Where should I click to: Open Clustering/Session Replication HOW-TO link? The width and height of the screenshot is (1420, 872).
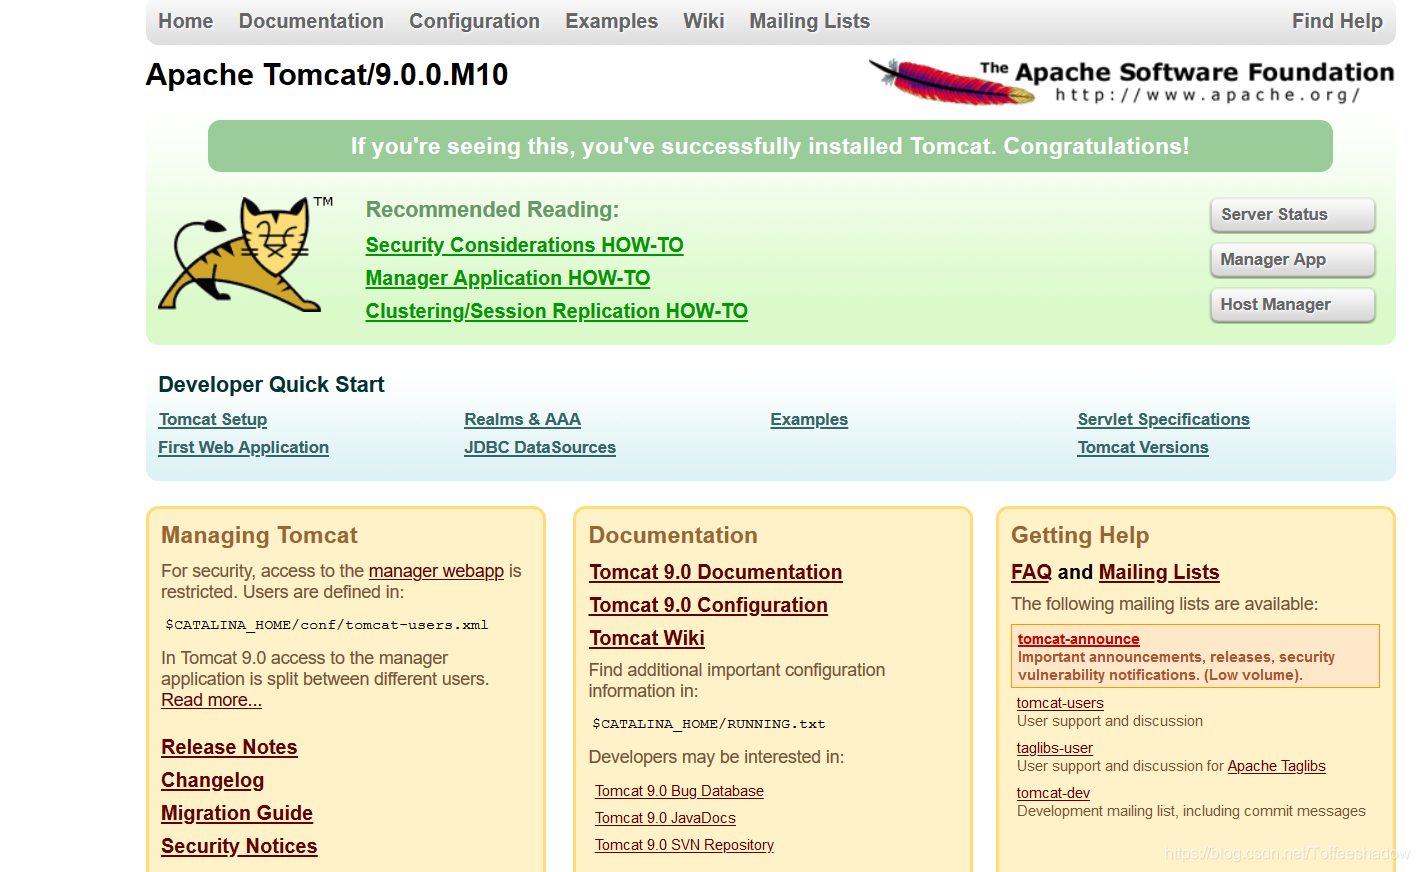556,311
